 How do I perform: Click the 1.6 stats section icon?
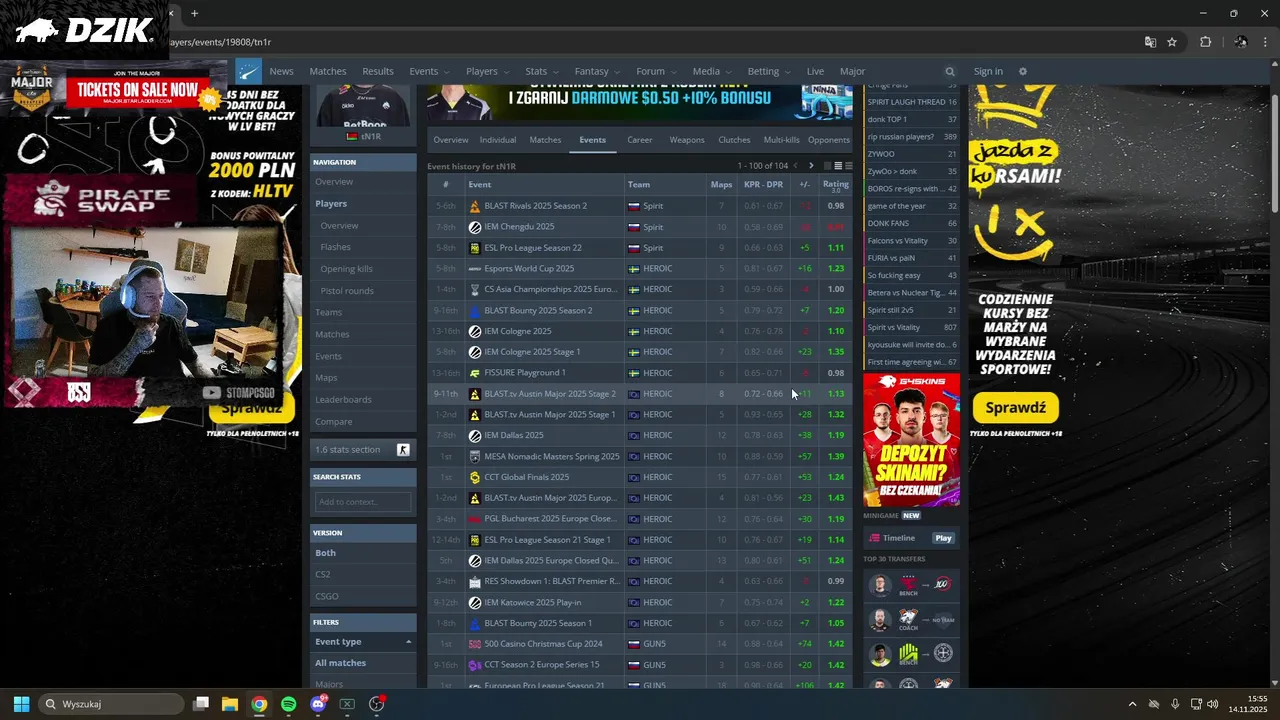pyautogui.click(x=403, y=450)
